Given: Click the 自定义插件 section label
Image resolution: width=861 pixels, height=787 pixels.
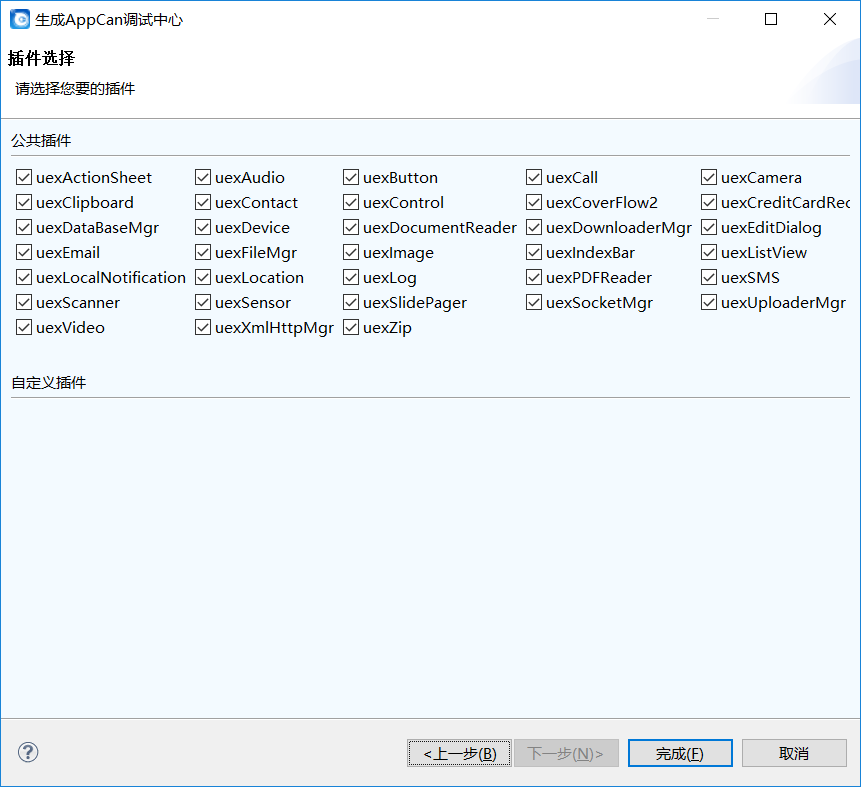Looking at the screenshot, I should [49, 383].
